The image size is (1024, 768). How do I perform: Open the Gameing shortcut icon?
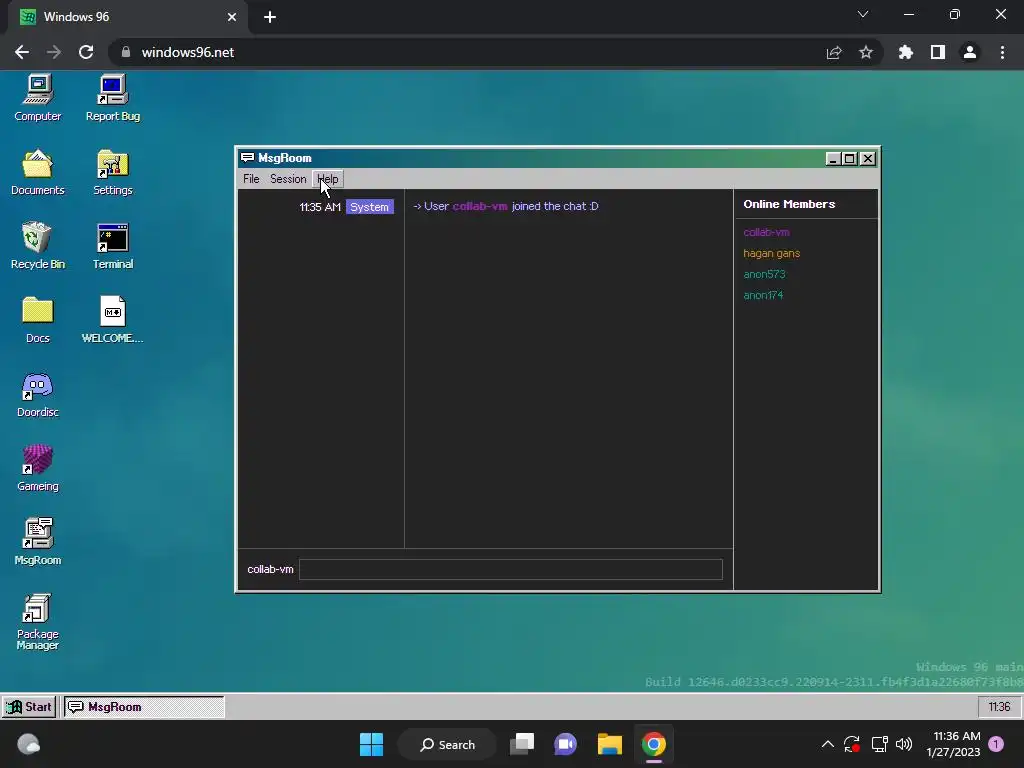[x=37, y=468]
